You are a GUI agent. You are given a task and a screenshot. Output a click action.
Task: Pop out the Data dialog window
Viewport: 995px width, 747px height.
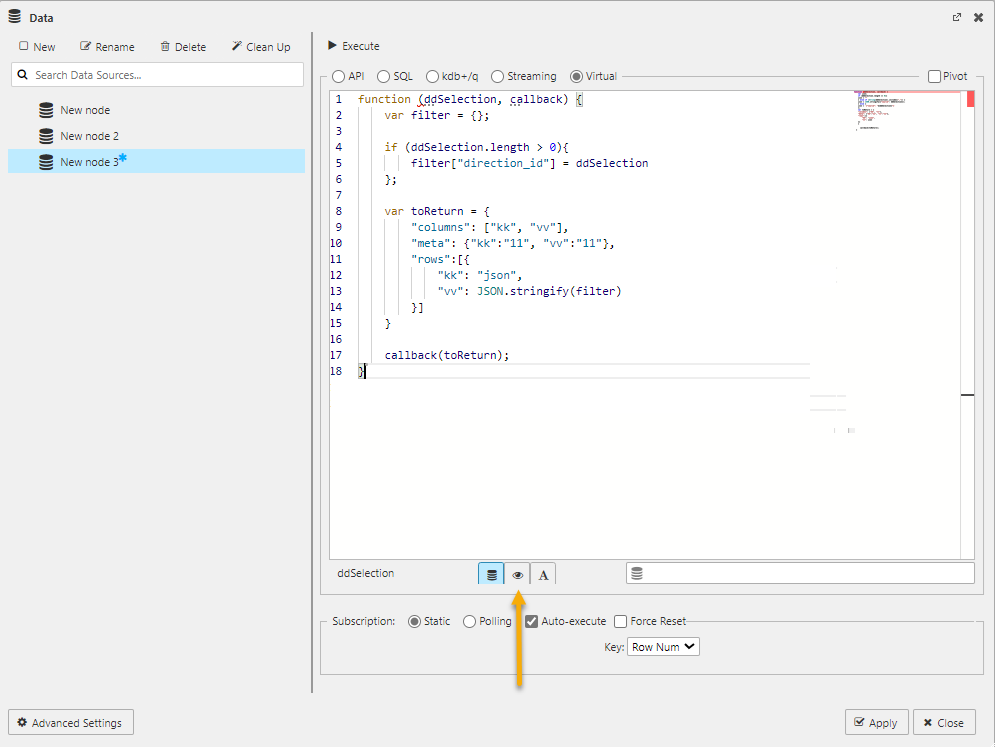pyautogui.click(x=957, y=17)
